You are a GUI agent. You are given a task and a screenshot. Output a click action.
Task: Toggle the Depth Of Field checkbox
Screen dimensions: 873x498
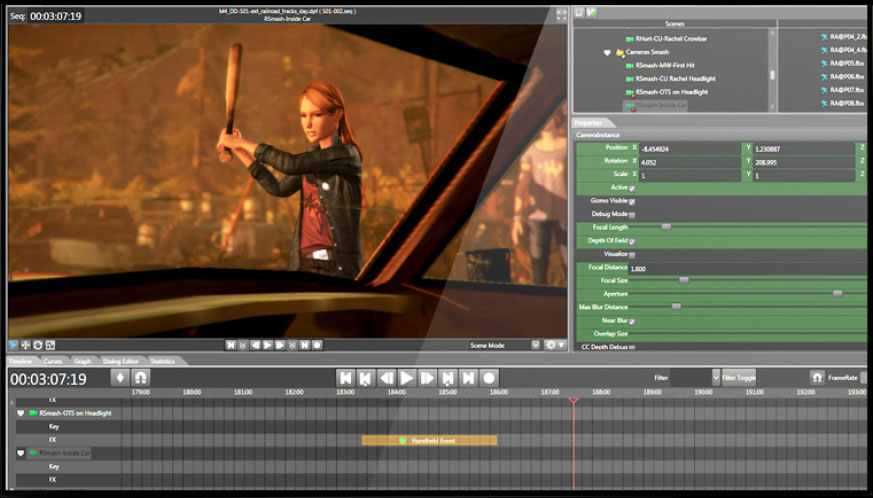[632, 241]
